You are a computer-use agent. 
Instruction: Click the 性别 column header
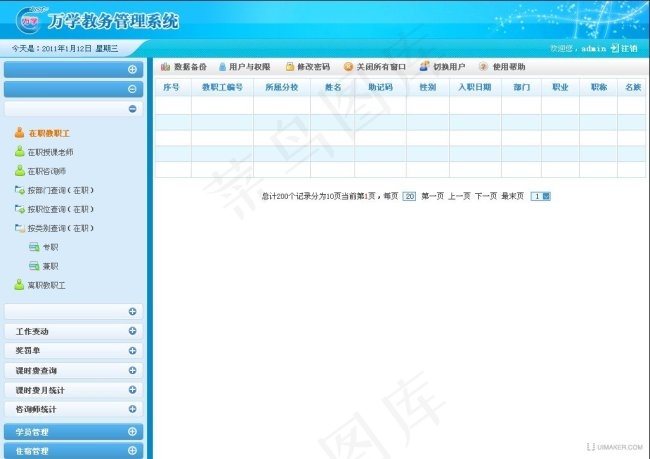(428, 87)
